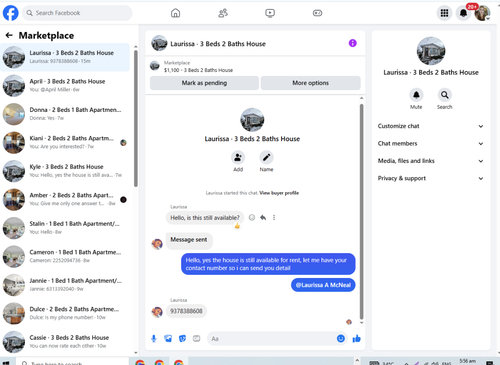Search in conversation magnifier icon

tap(445, 95)
